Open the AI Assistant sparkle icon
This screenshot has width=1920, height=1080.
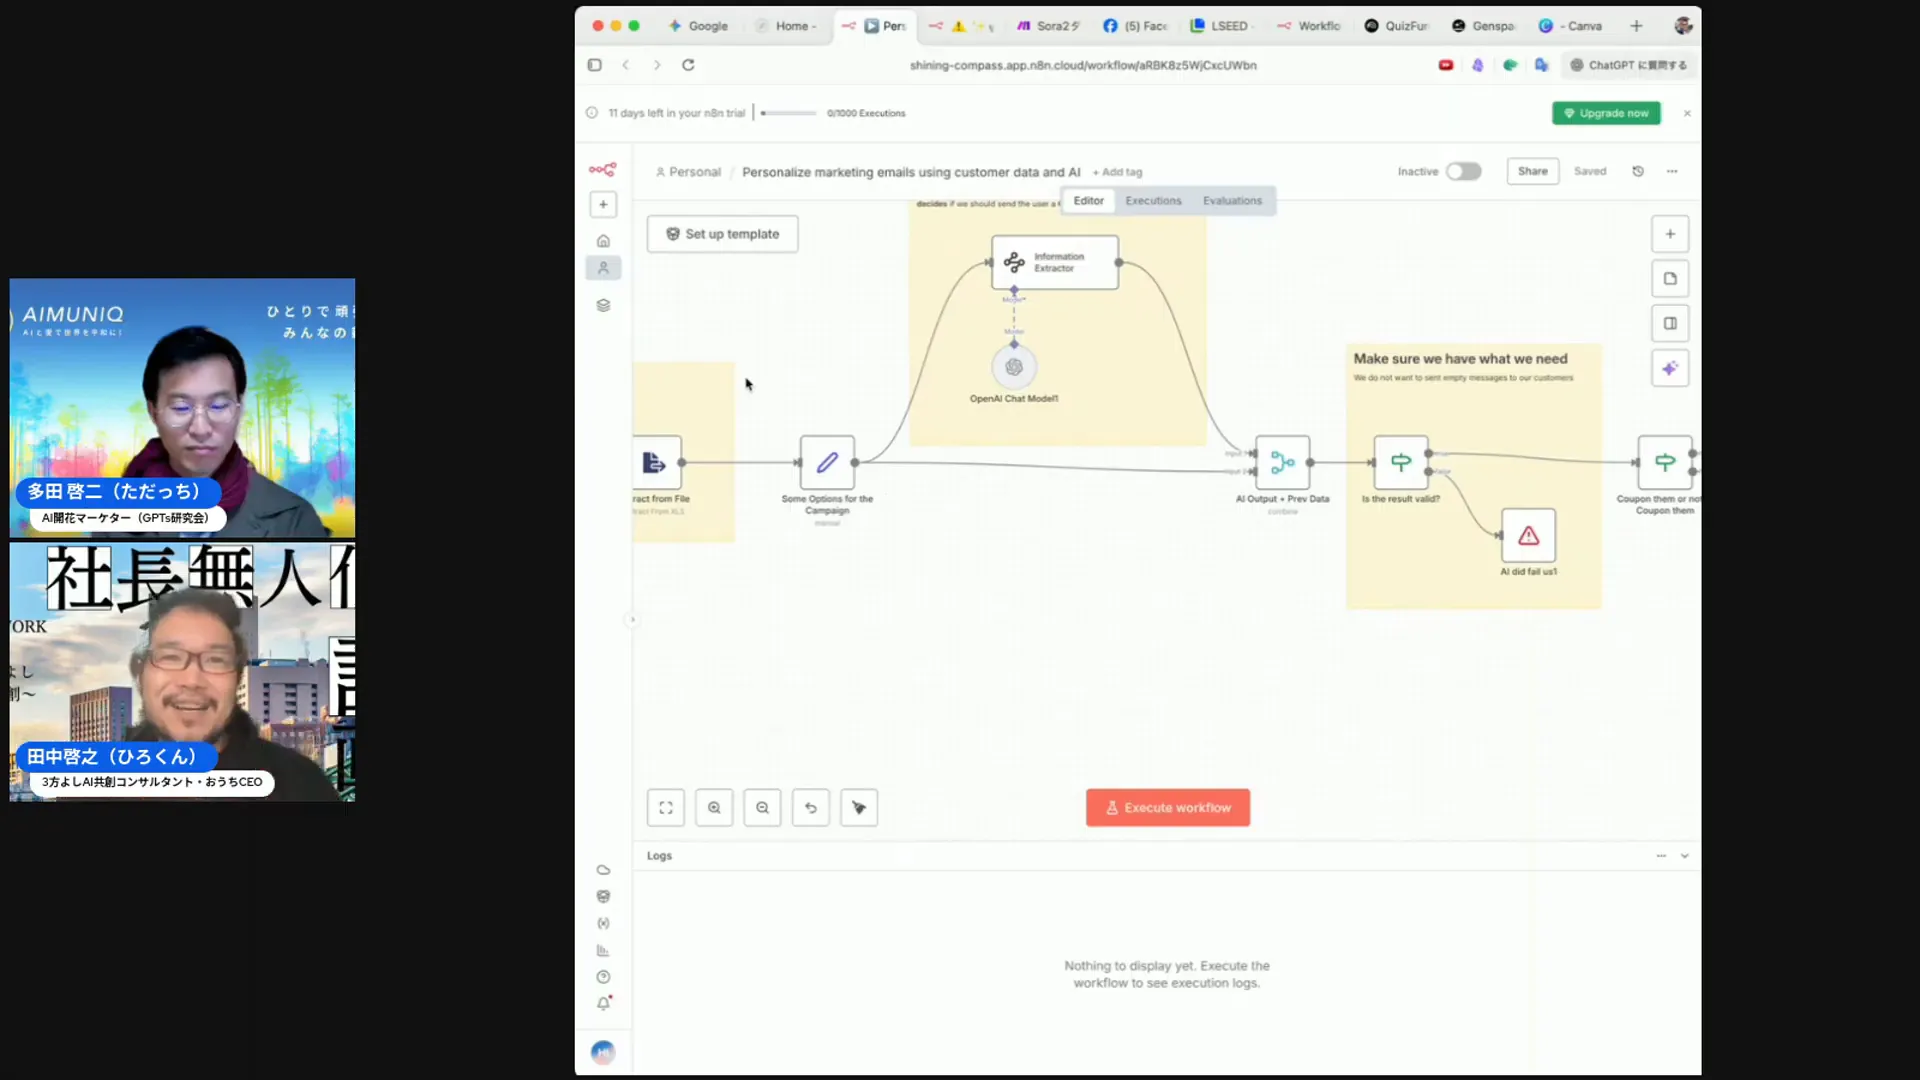pos(1670,367)
